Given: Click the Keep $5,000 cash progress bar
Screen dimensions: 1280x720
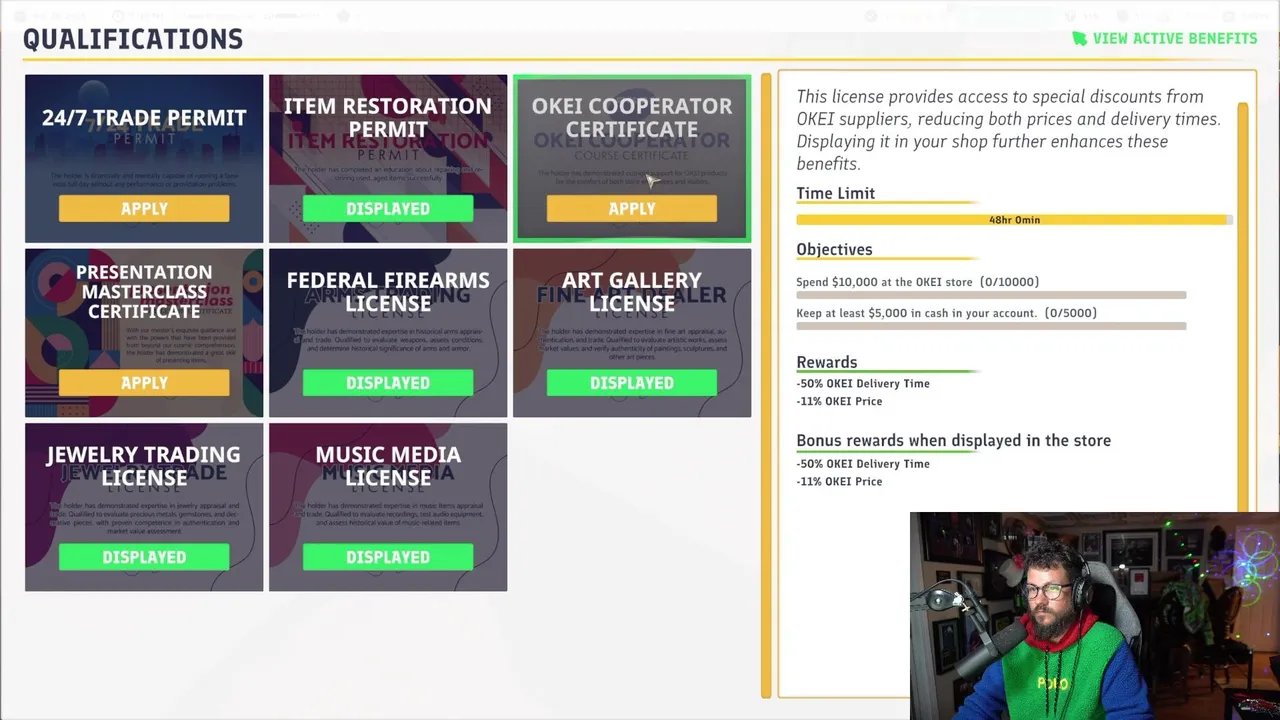Looking at the screenshot, I should pyautogui.click(x=991, y=326).
